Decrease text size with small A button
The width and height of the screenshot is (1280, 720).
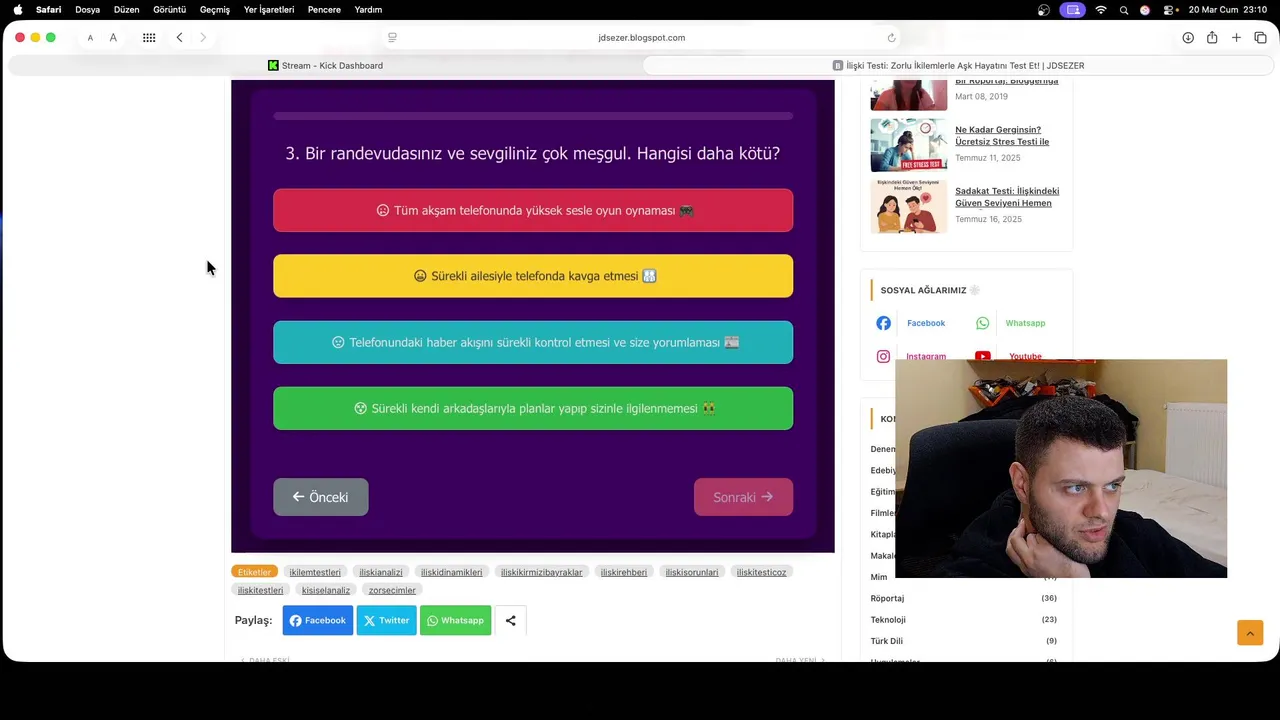90,38
